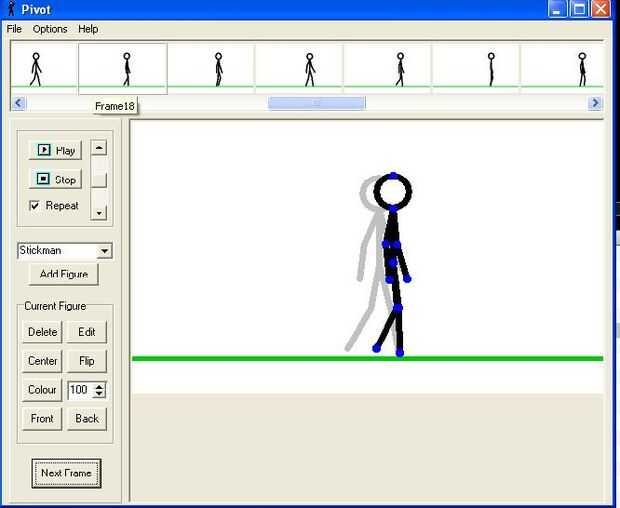
Task: Open the Help menu
Action: pos(88,29)
